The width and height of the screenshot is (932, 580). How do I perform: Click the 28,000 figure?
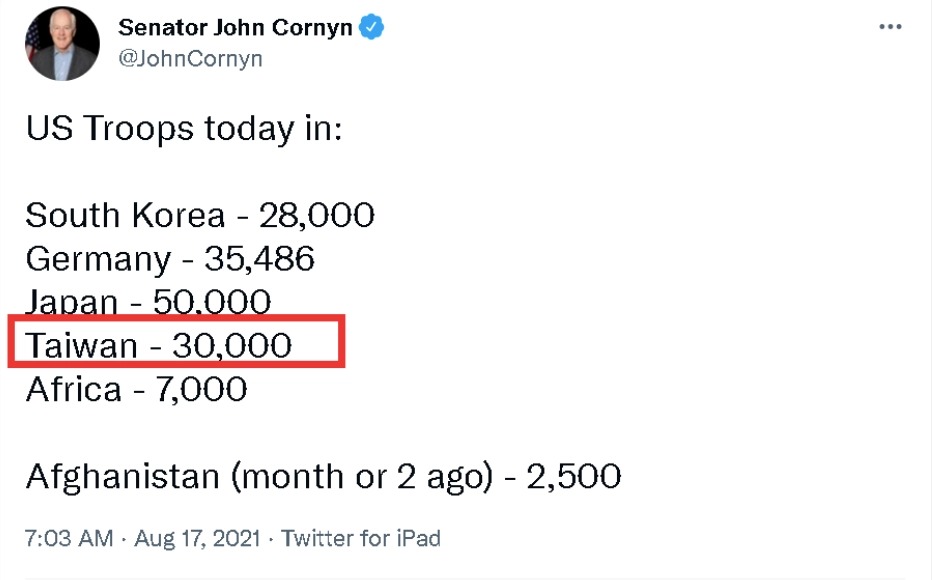317,215
